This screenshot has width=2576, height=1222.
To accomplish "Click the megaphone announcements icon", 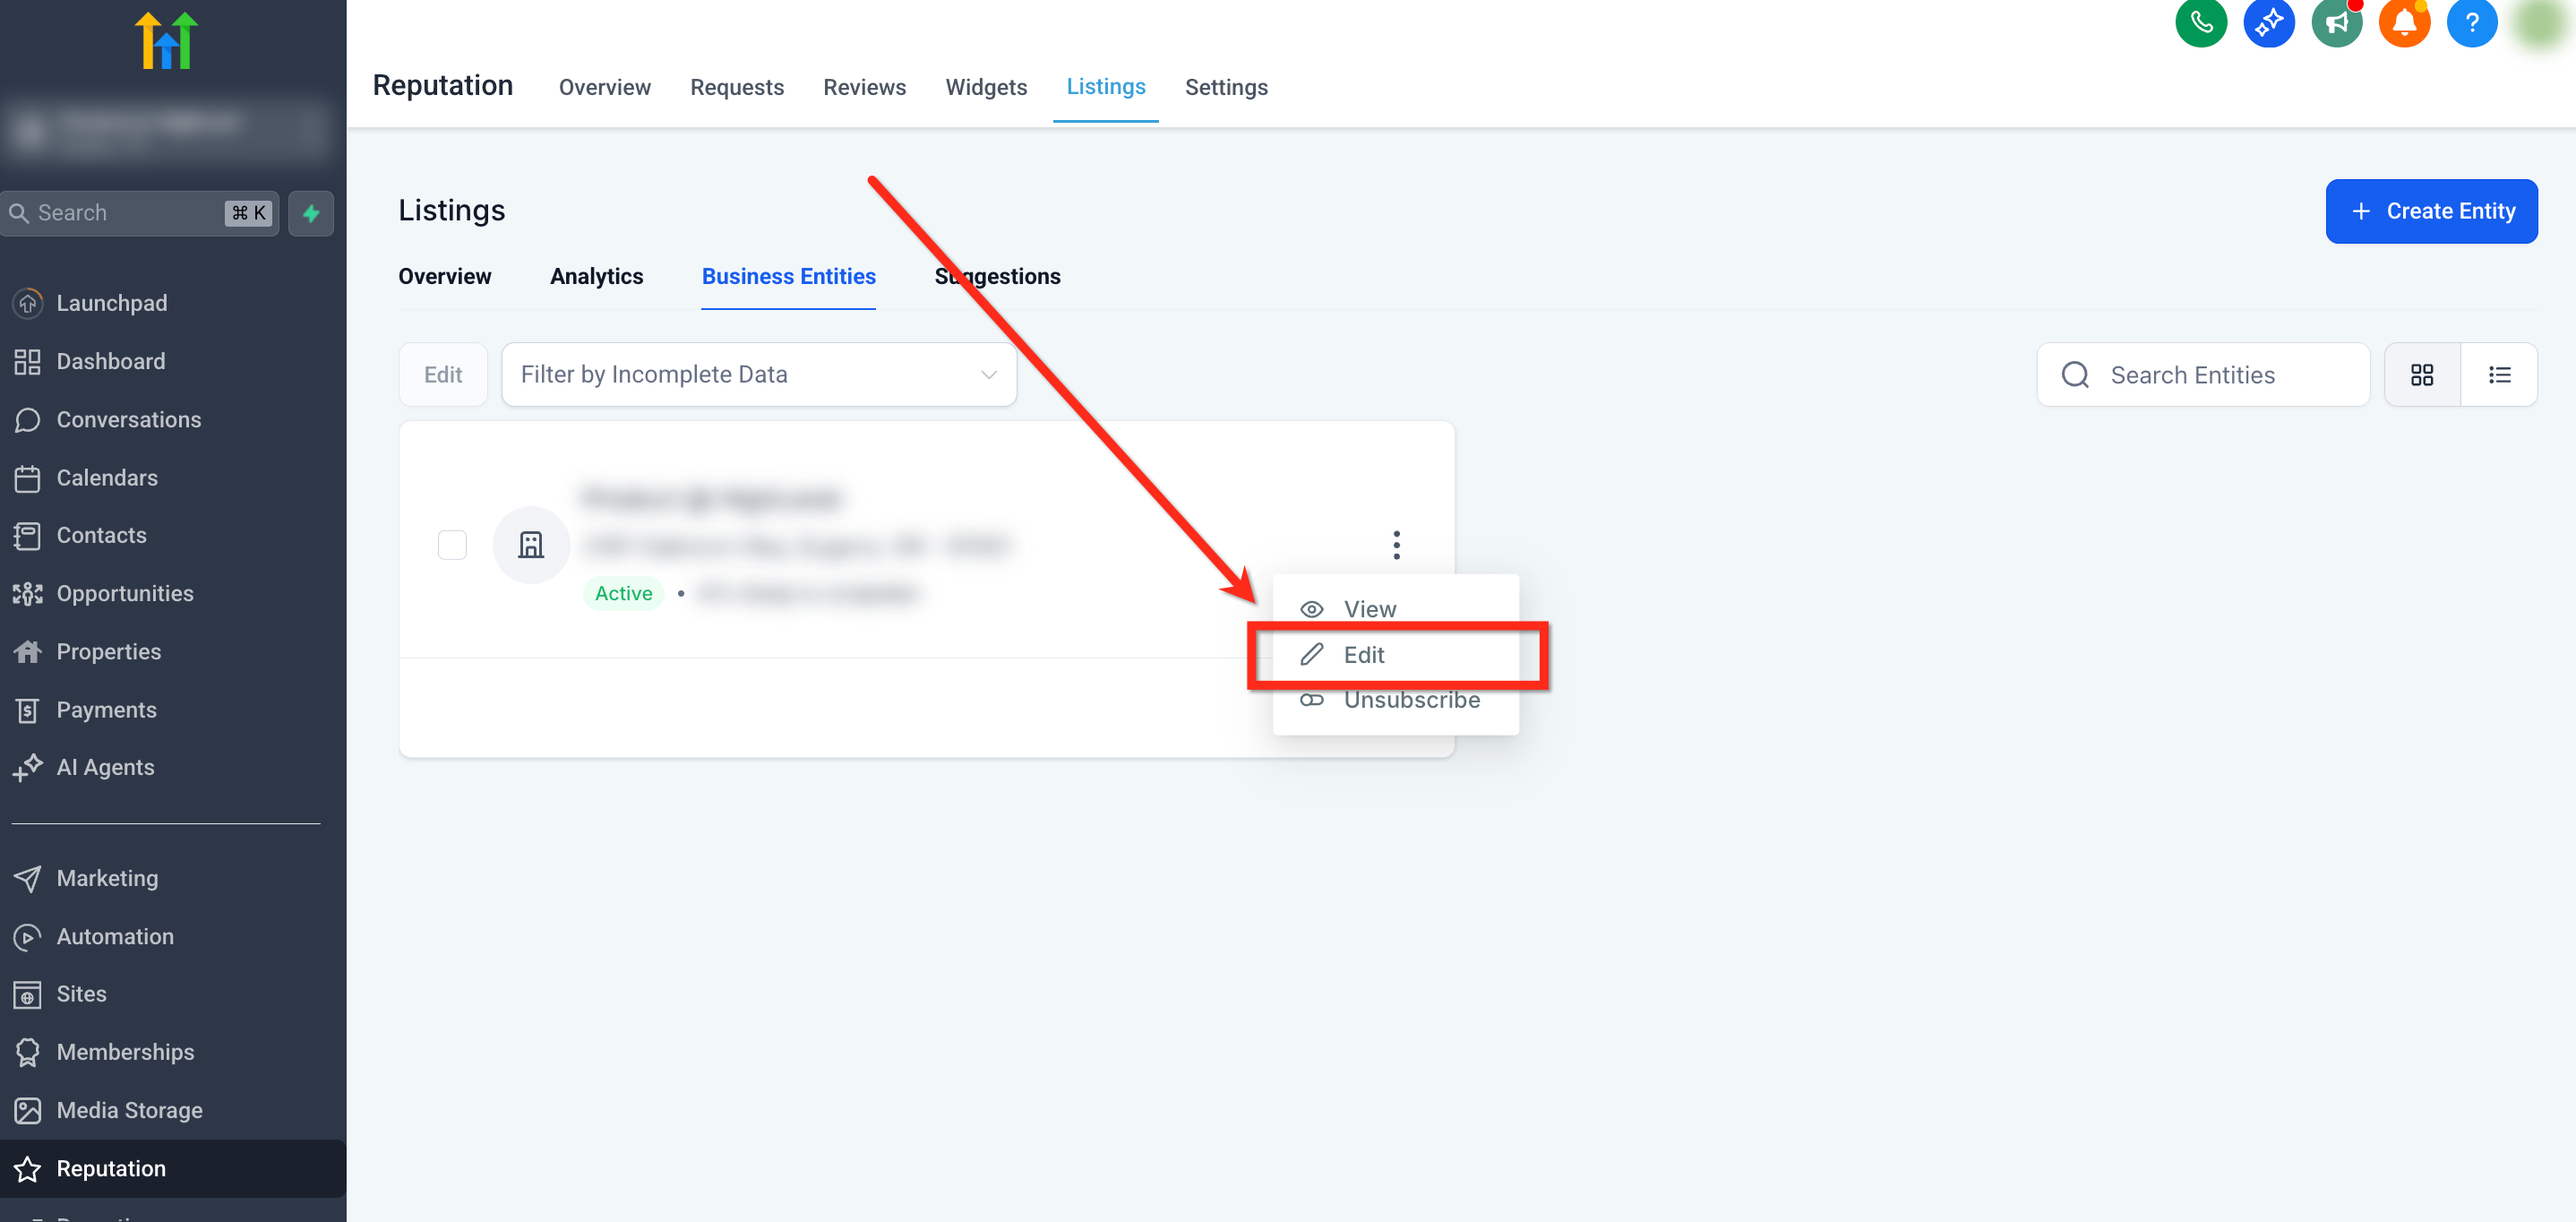I will (2336, 22).
